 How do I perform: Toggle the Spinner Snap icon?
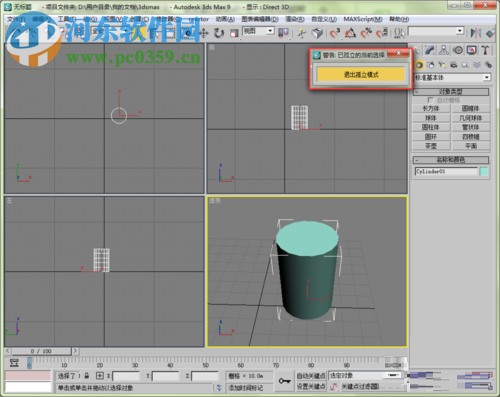tap(382, 33)
